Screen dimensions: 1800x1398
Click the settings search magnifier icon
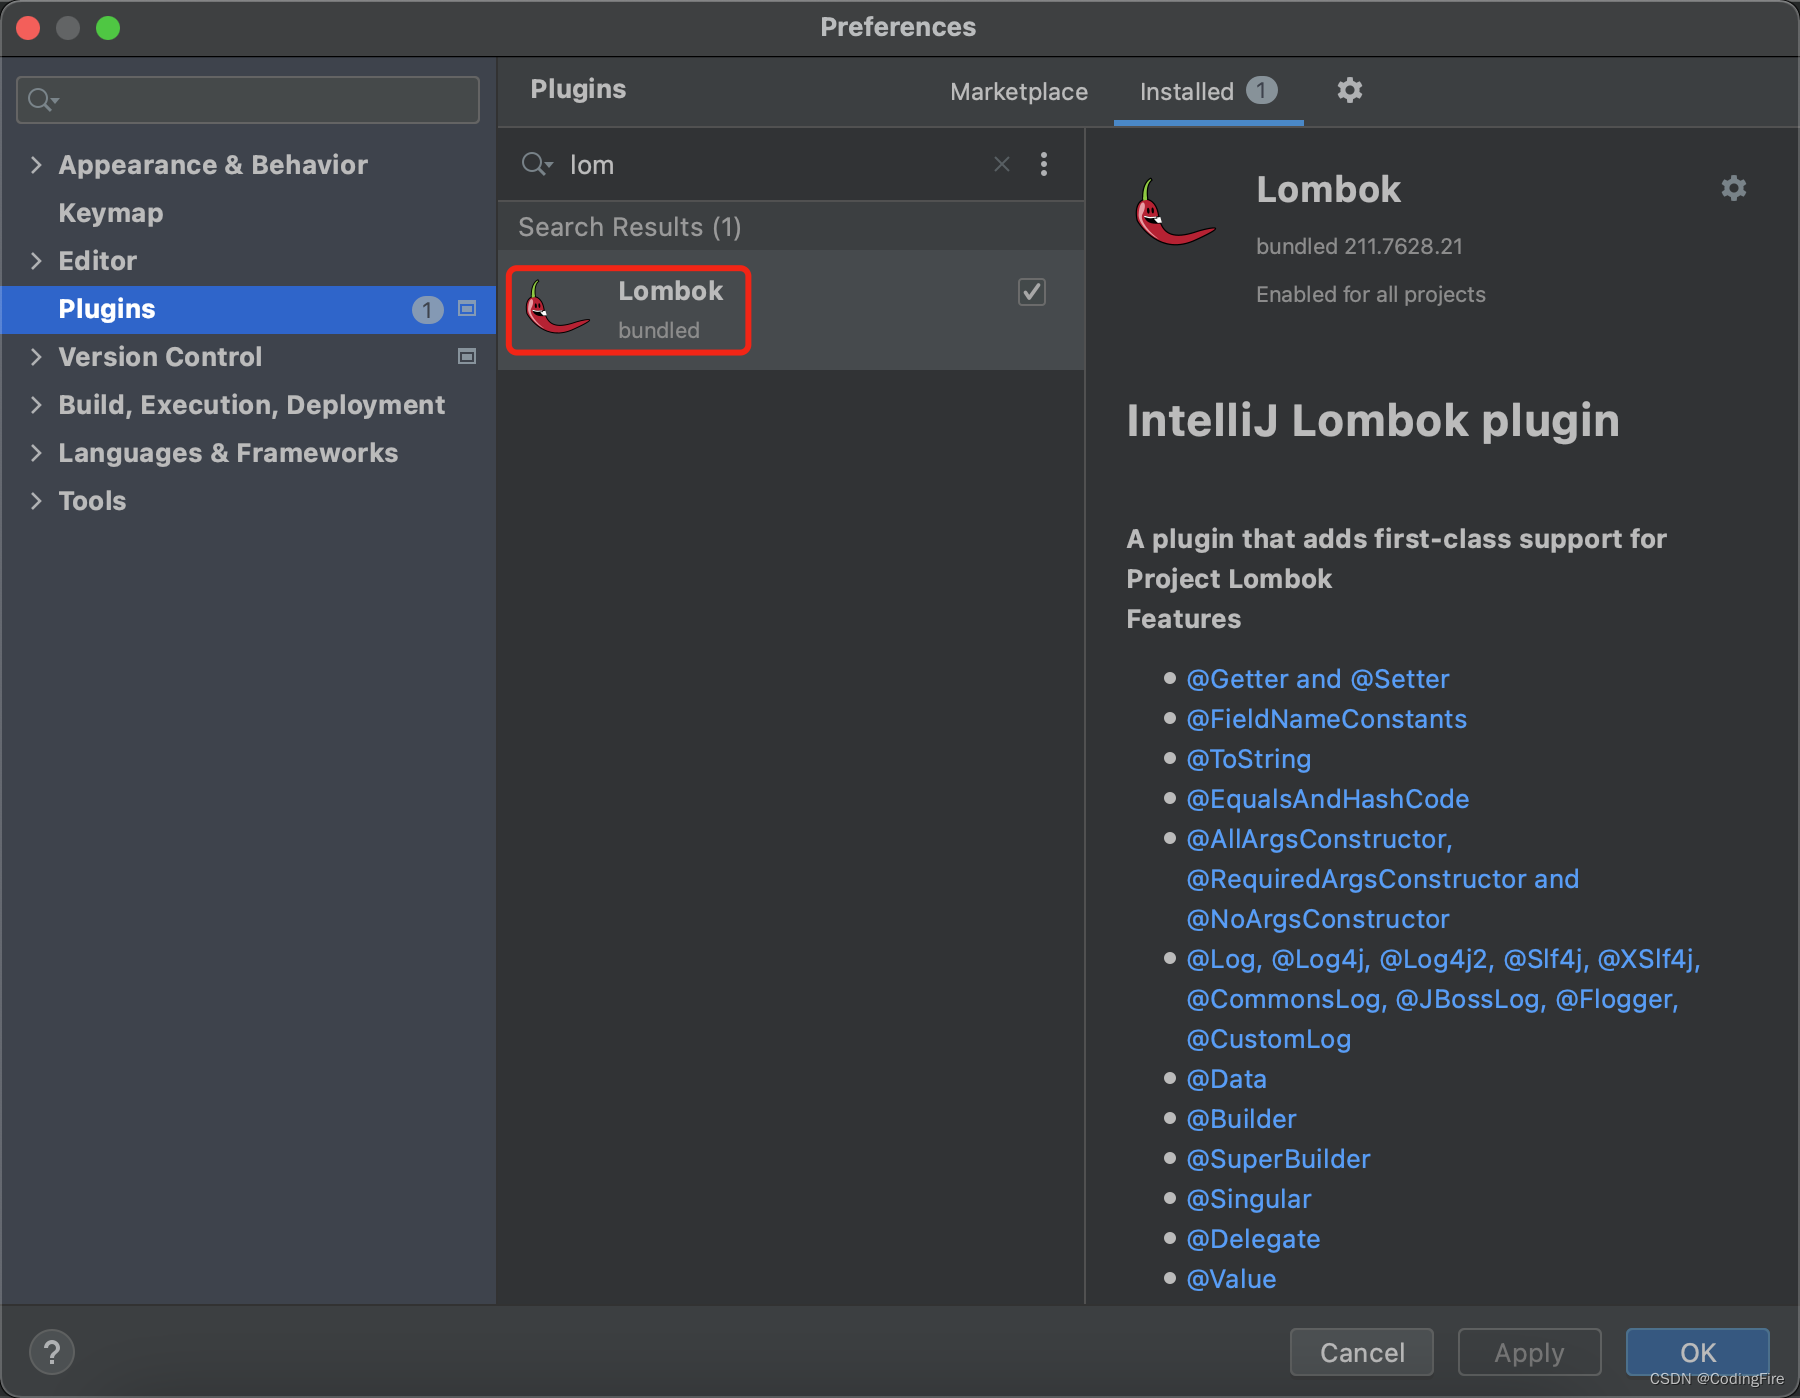click(x=43, y=100)
